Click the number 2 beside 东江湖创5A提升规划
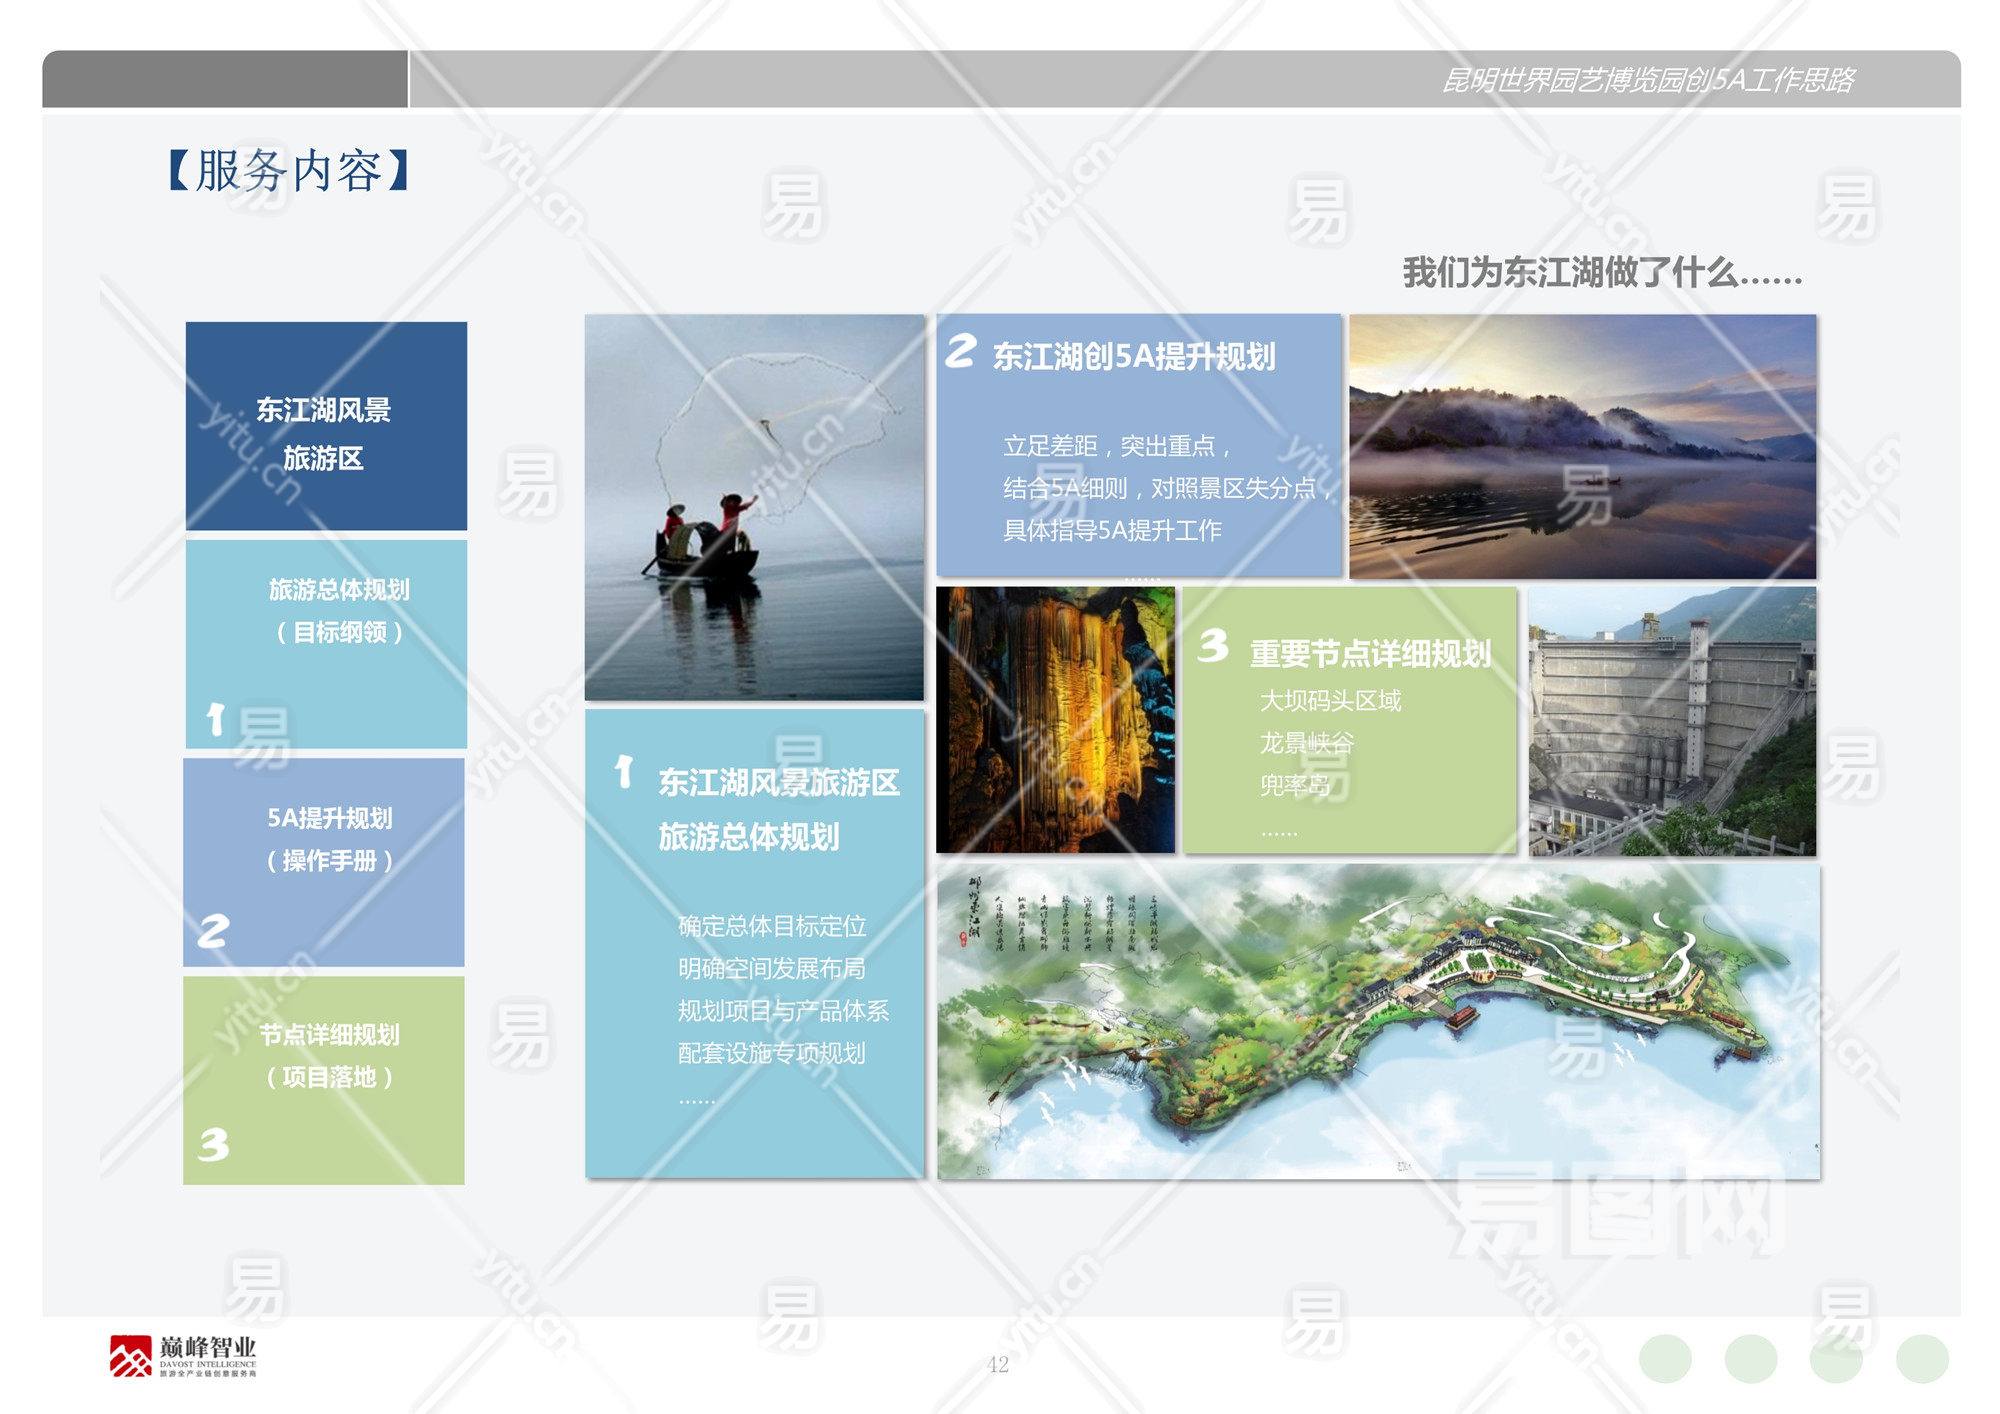Viewport: 2000px width, 1414px height. [x=960, y=350]
